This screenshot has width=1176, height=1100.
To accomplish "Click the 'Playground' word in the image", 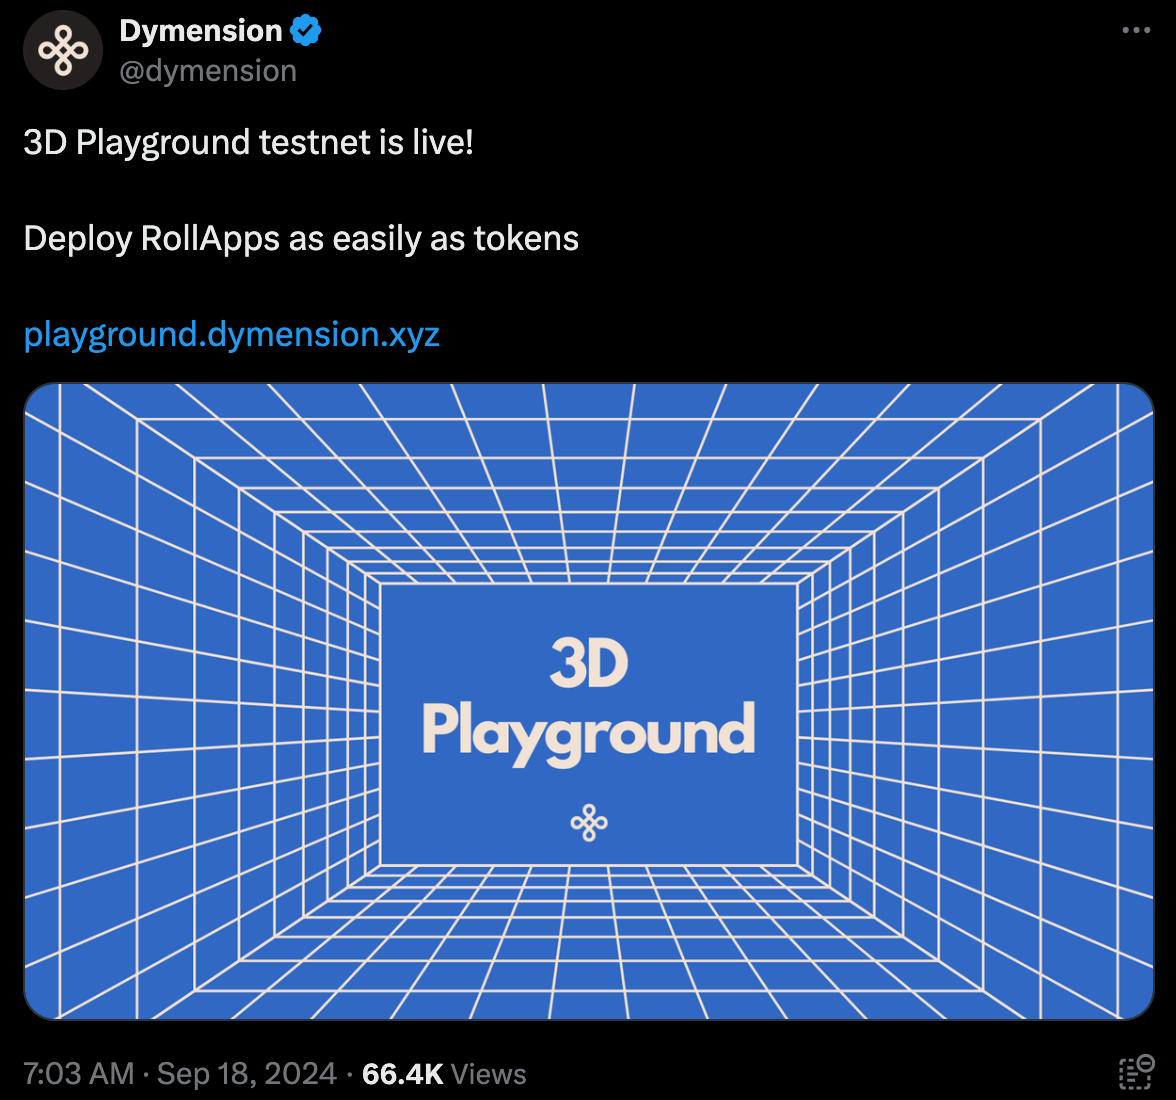I will pos(589,733).
